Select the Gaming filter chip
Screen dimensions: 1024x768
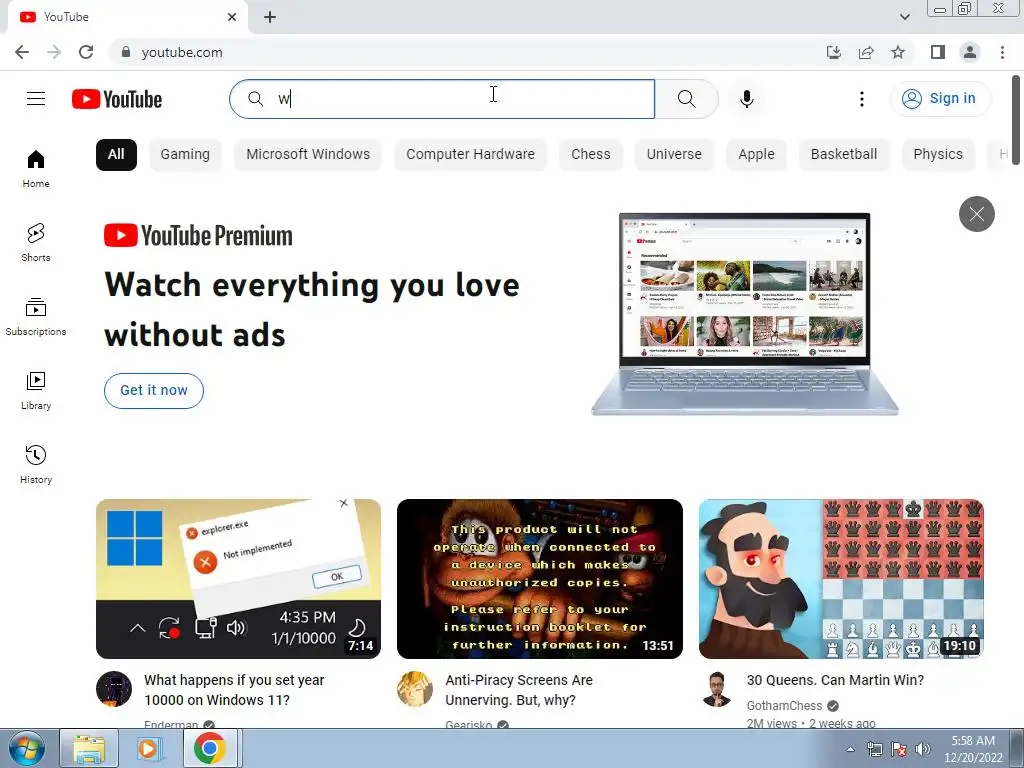click(185, 155)
